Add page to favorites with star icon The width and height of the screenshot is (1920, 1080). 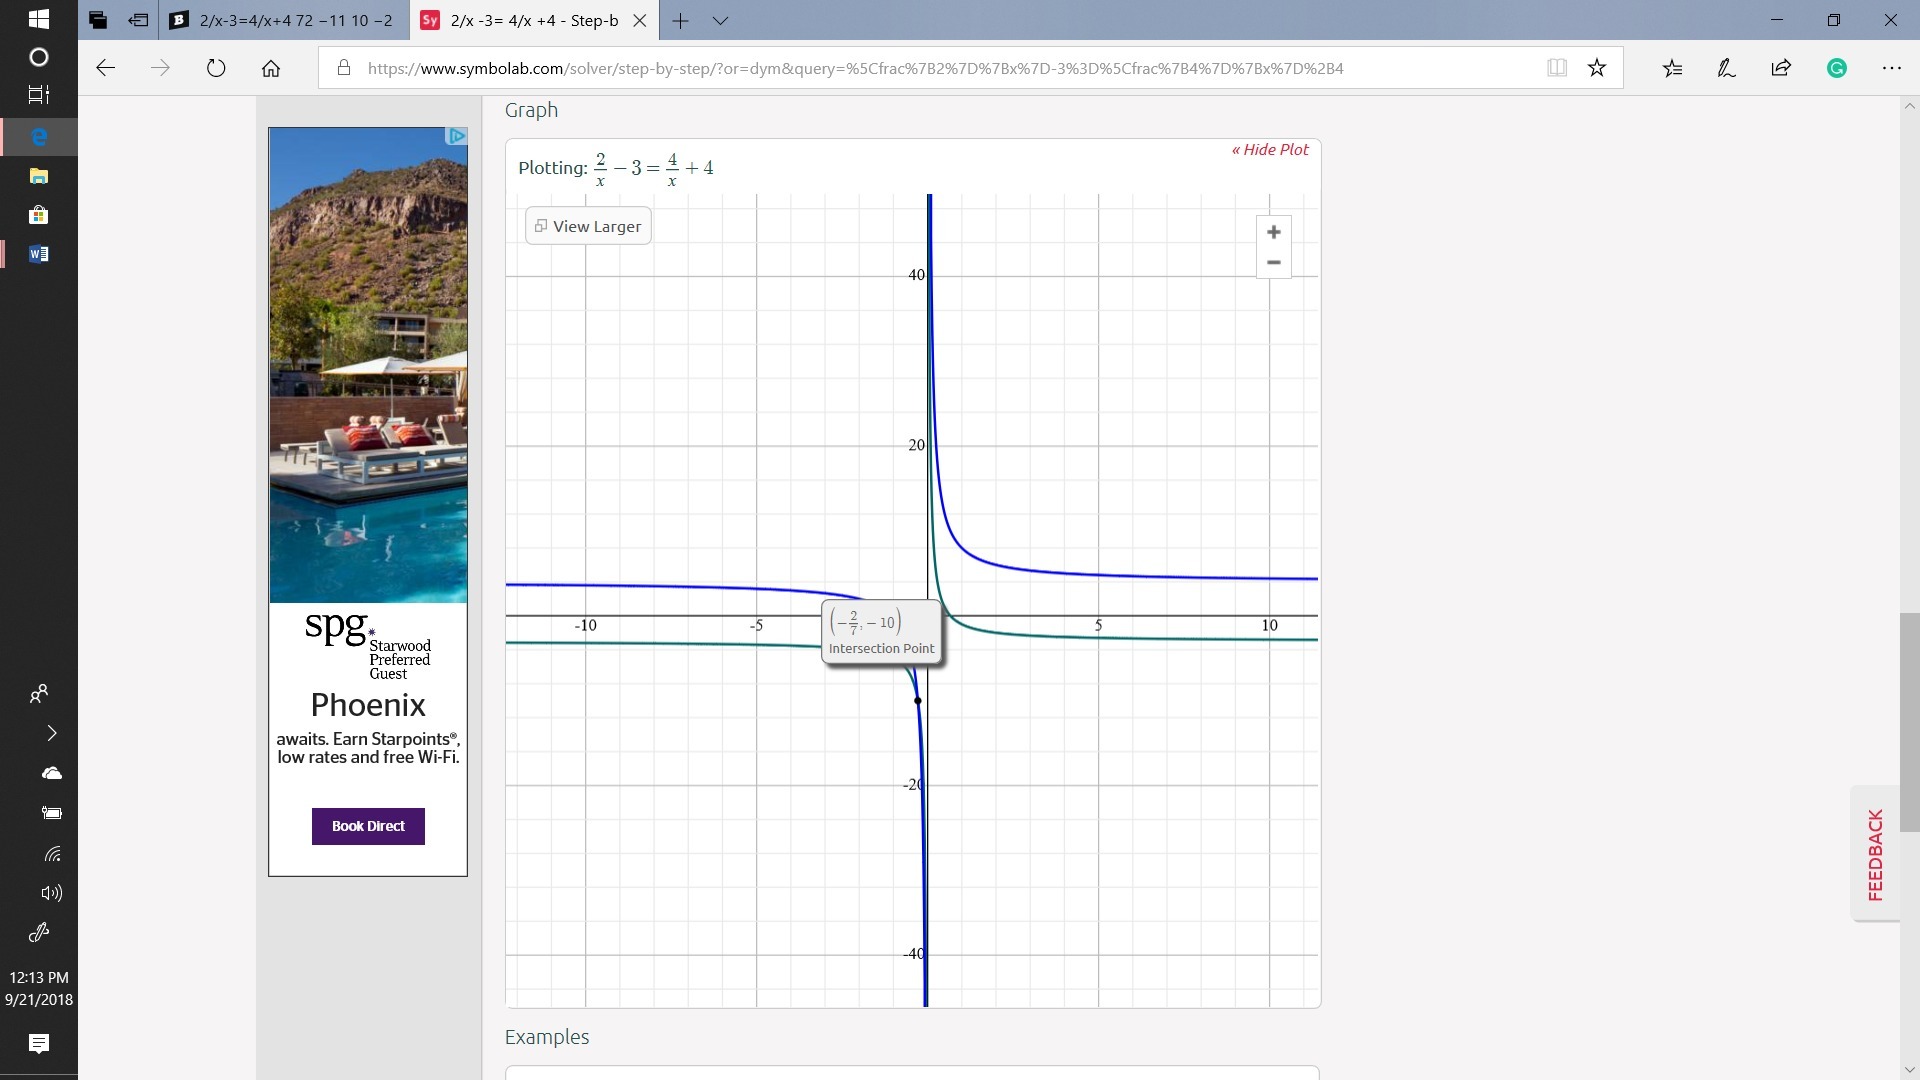(x=1597, y=68)
